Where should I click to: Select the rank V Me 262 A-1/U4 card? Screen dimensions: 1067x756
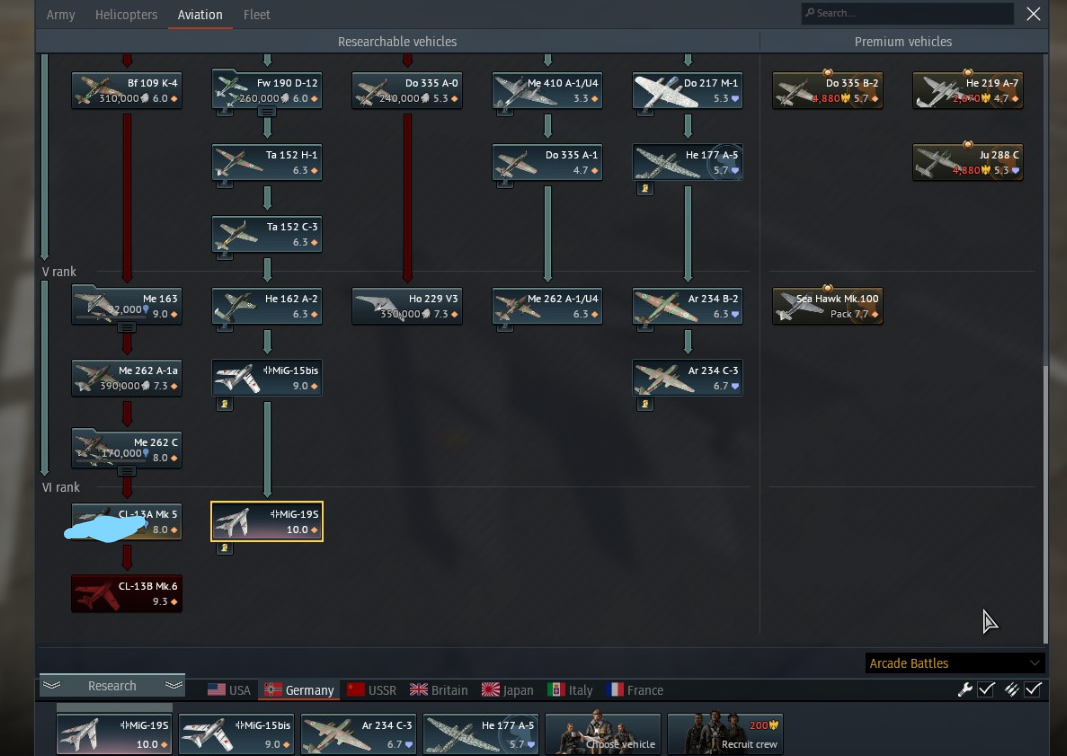(547, 306)
